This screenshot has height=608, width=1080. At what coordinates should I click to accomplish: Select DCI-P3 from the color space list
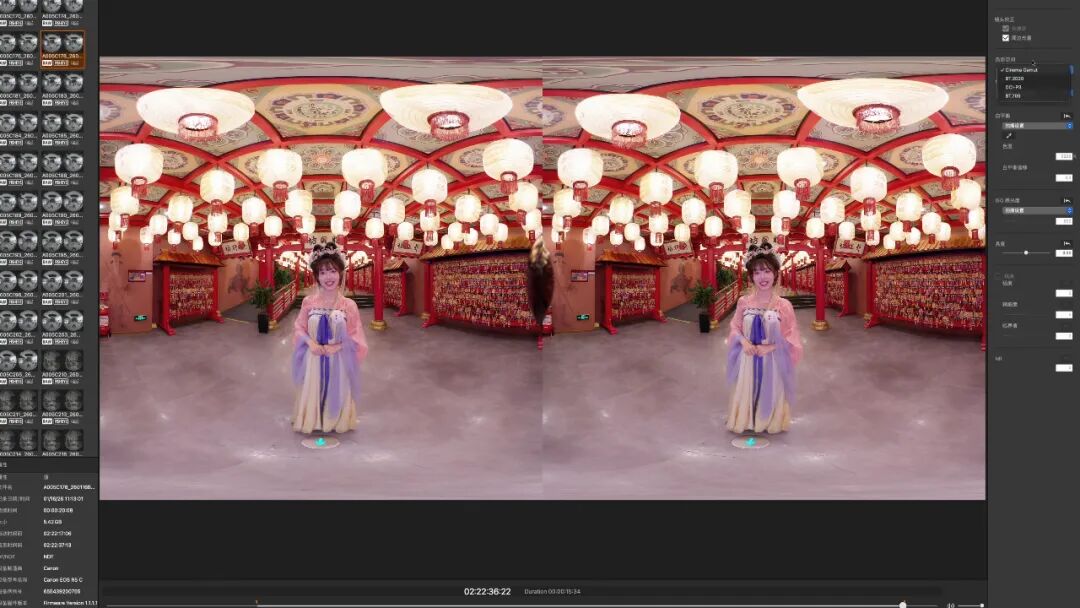pos(1014,87)
